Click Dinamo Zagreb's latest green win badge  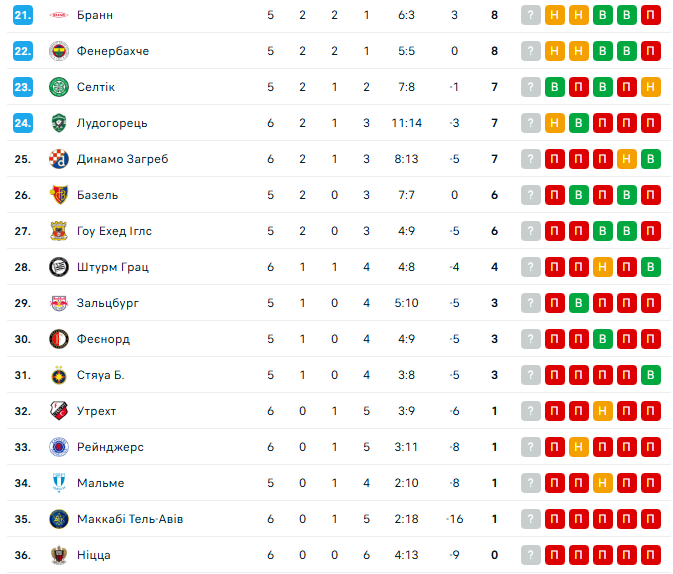click(651, 159)
